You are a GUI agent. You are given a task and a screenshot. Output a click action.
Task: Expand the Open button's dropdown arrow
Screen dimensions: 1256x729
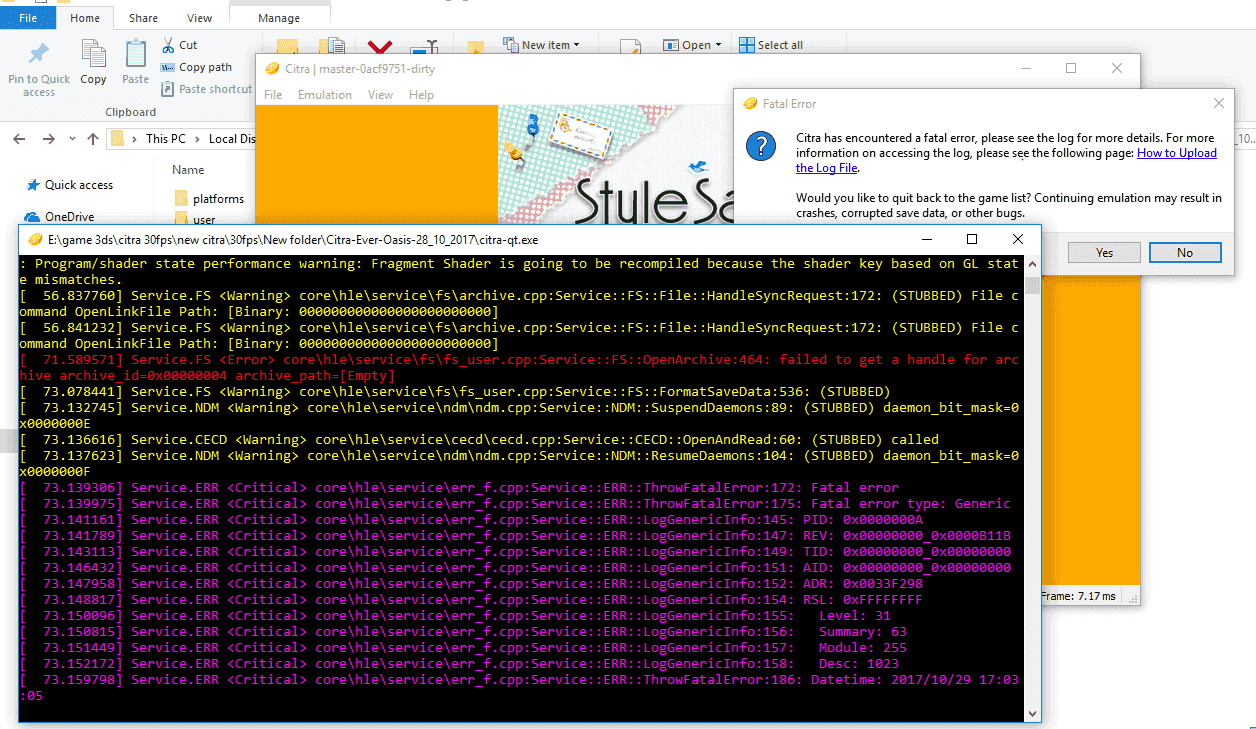point(718,45)
